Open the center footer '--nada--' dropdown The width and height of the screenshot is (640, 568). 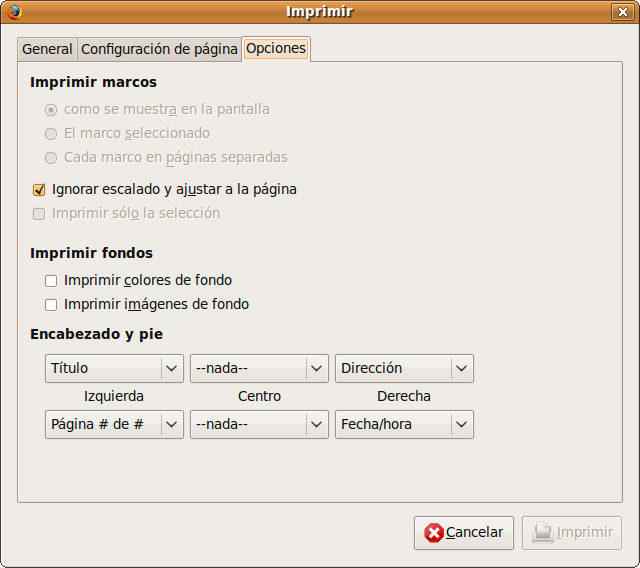[x=259, y=424]
